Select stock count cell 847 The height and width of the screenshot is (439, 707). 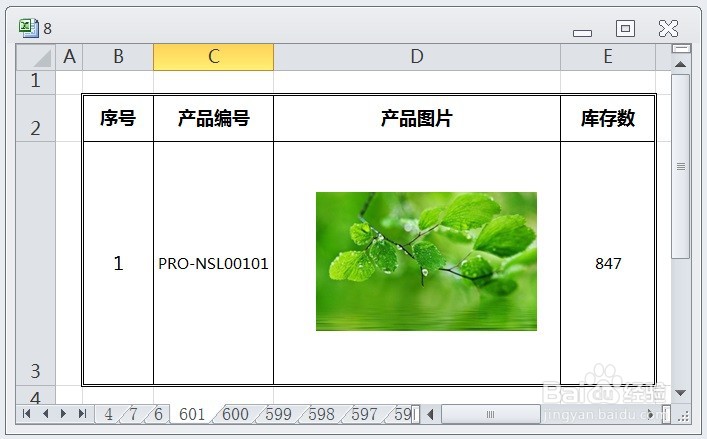608,263
